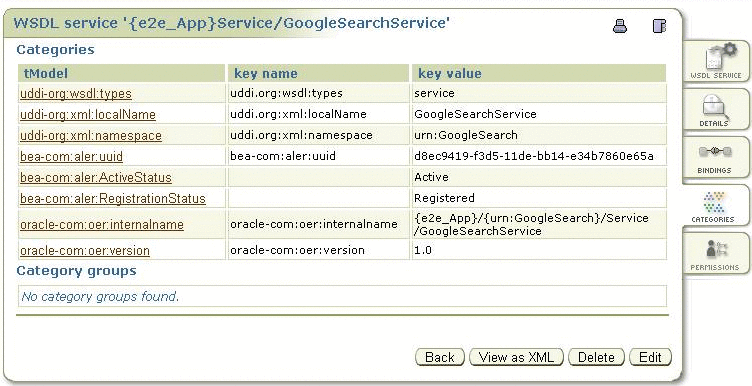
Task: Follow oracle-com:oer:internalname link
Action: (102, 224)
